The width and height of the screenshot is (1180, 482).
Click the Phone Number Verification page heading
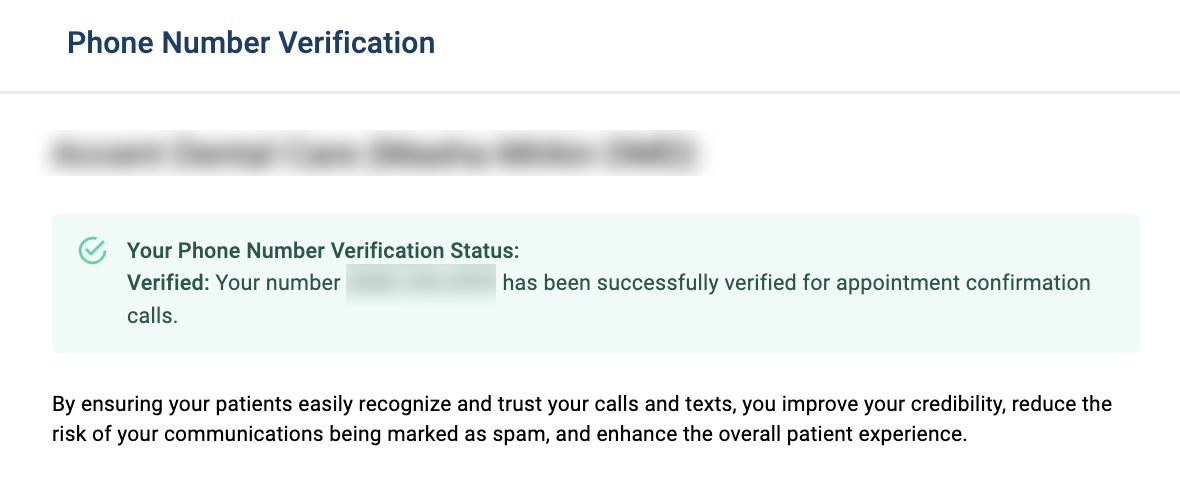point(250,43)
